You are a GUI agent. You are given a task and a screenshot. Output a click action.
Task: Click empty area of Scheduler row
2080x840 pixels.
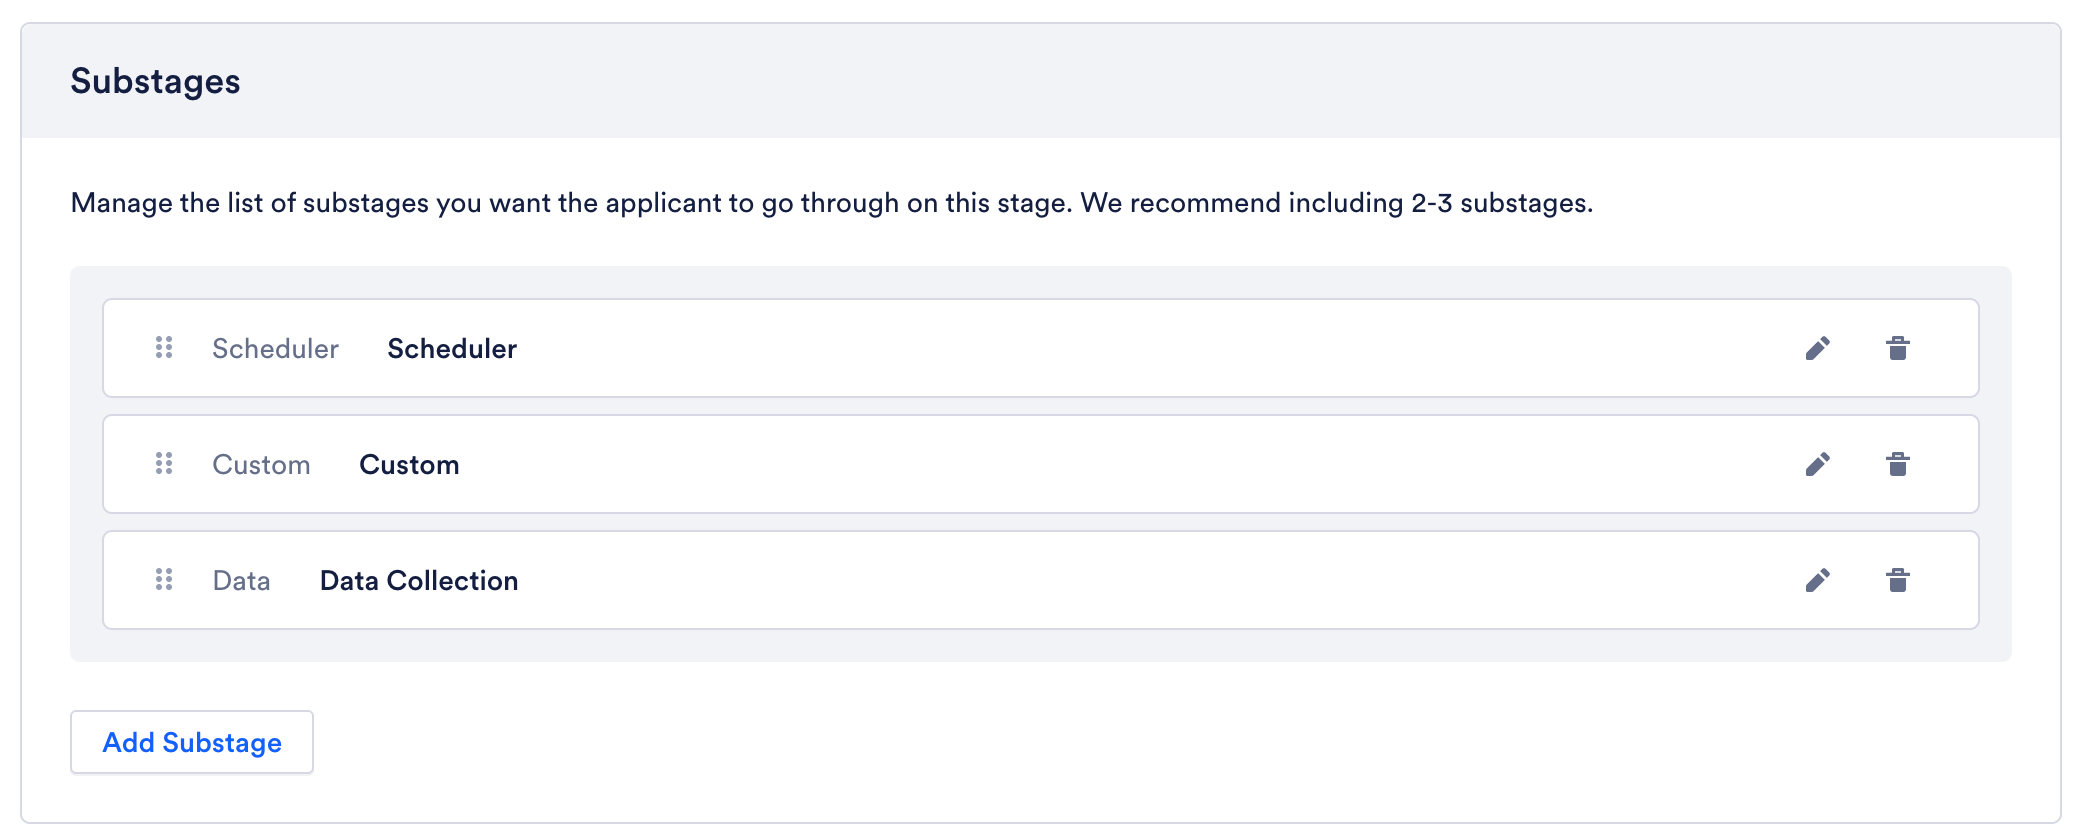pyautogui.click(x=1150, y=348)
